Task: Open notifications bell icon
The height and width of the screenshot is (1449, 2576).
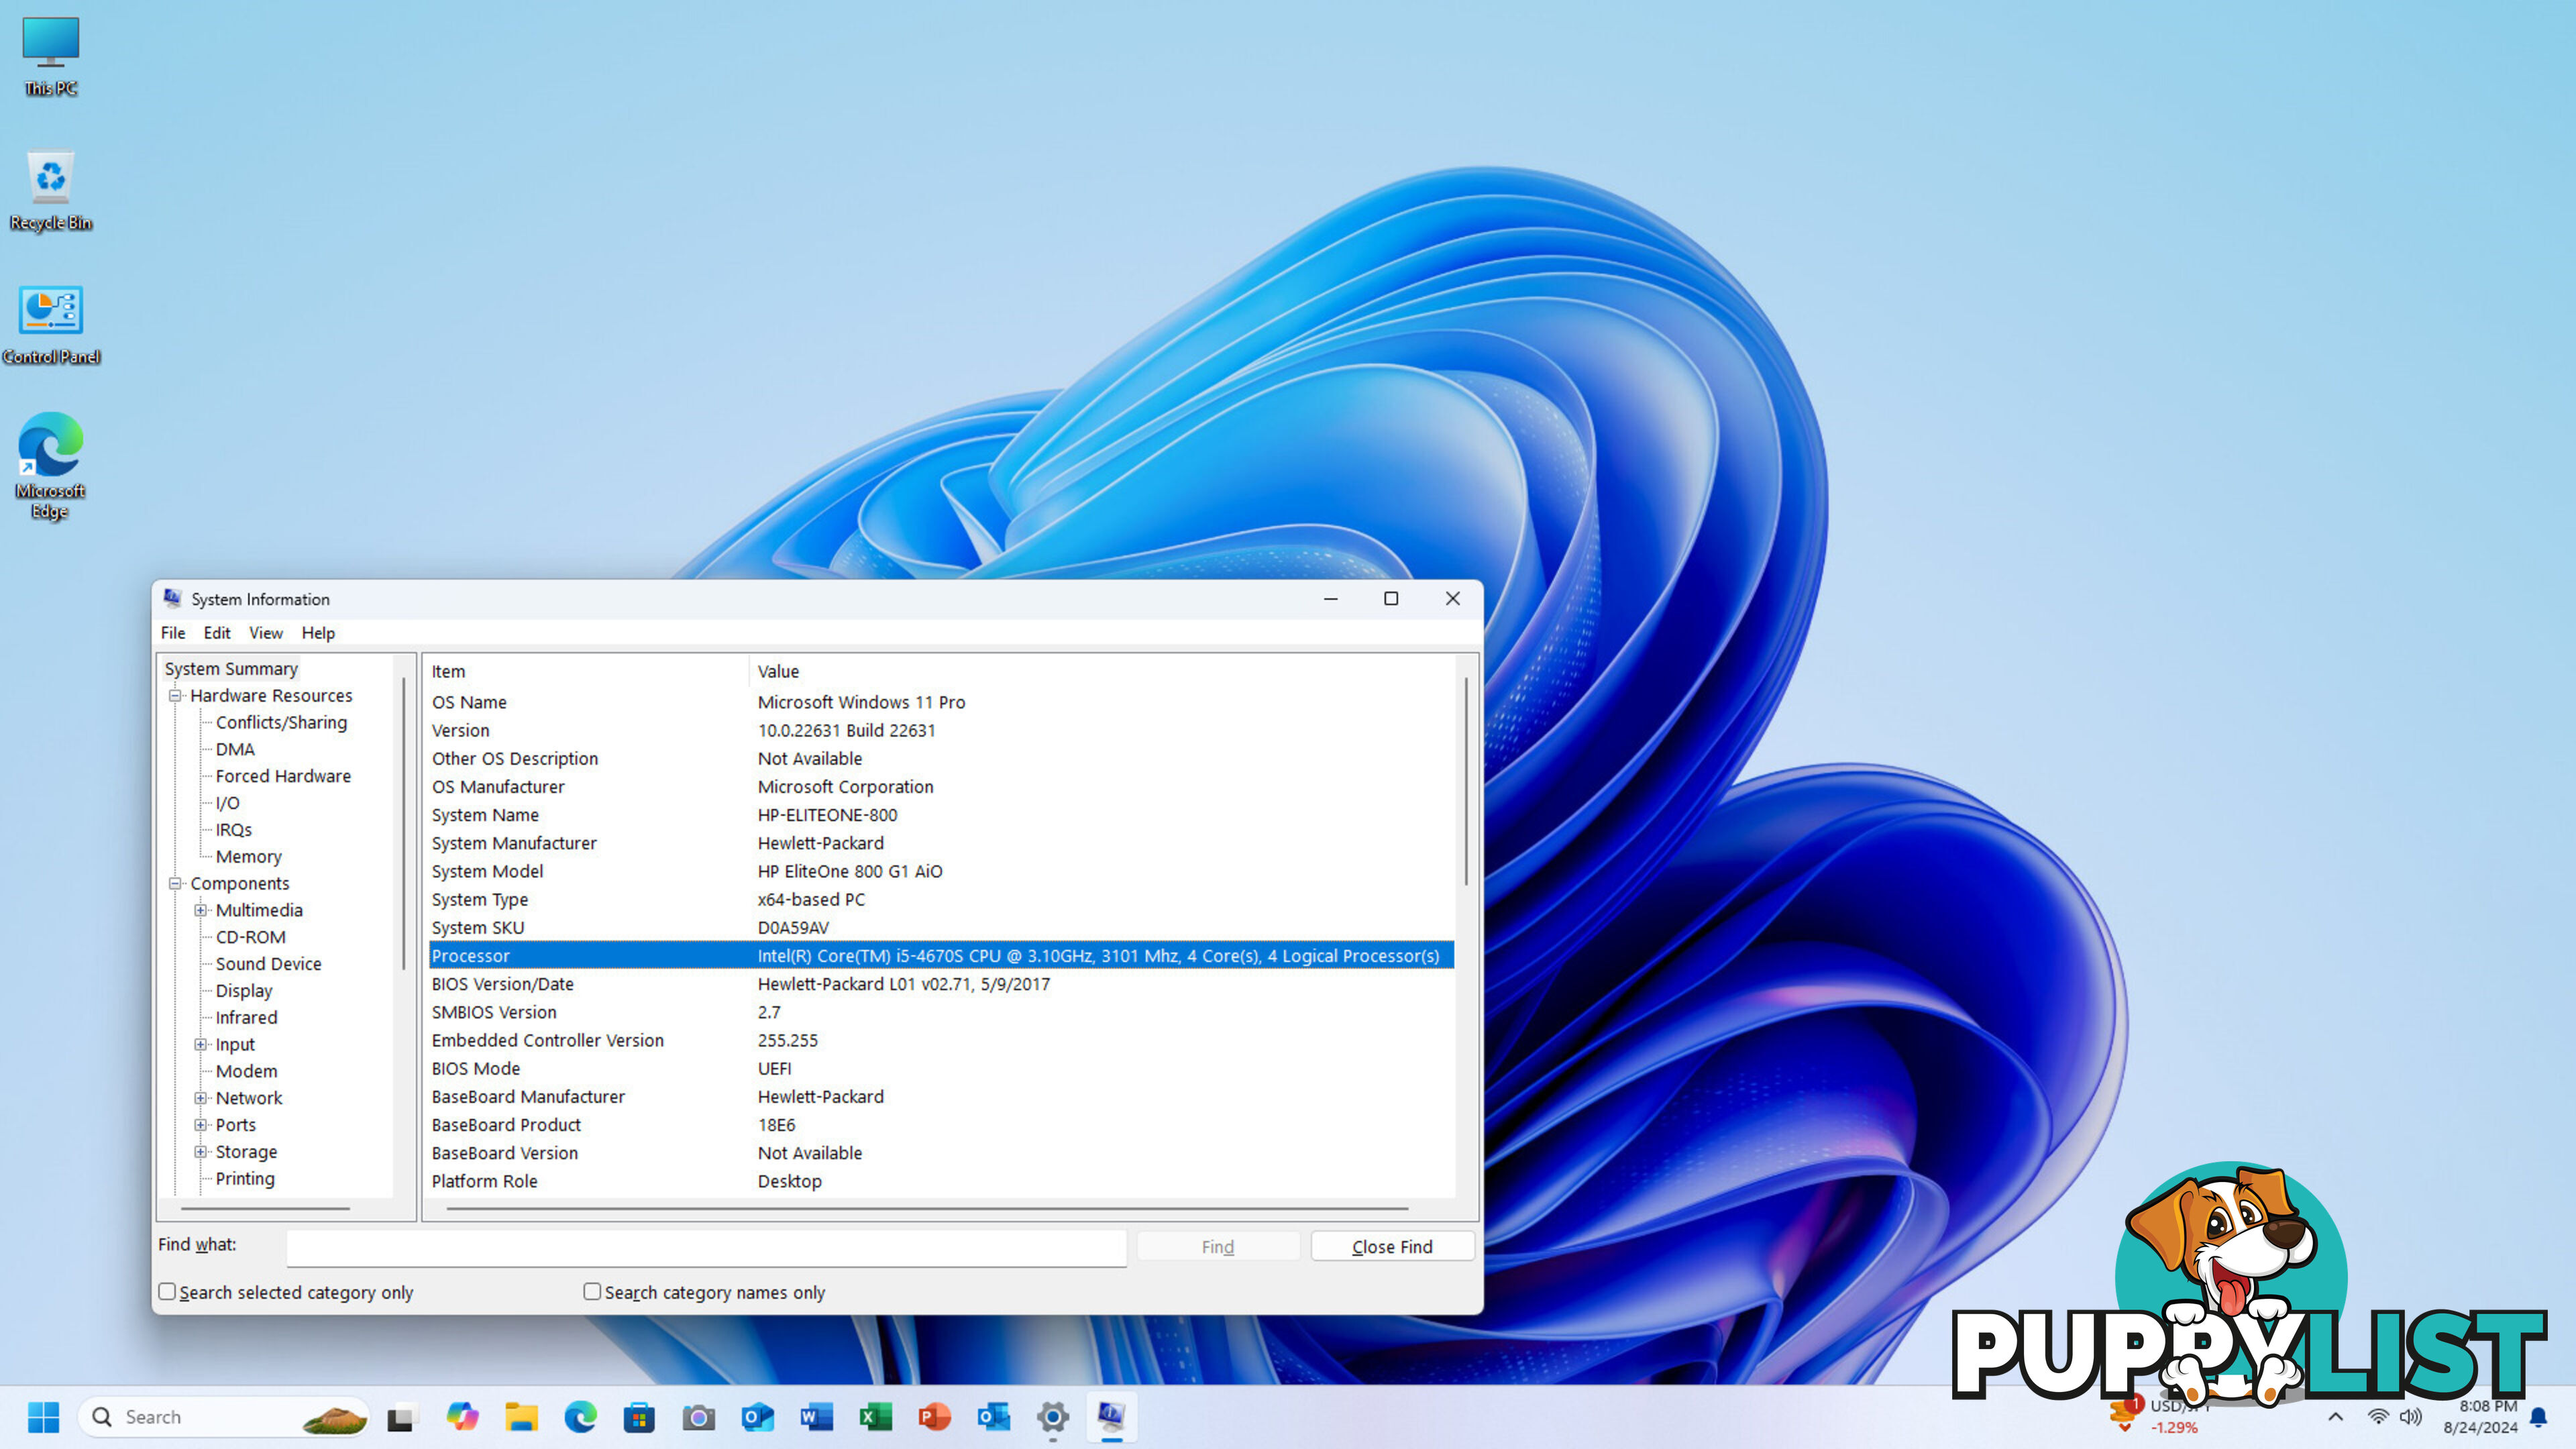Action: coord(2539,1417)
